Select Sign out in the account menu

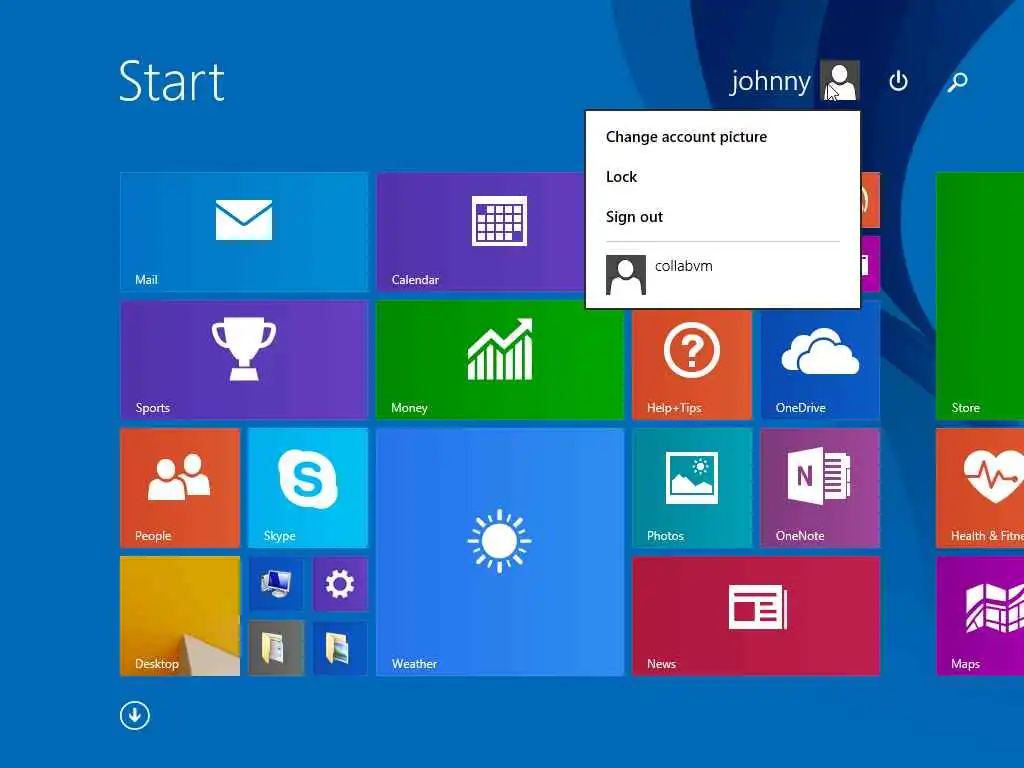point(634,217)
